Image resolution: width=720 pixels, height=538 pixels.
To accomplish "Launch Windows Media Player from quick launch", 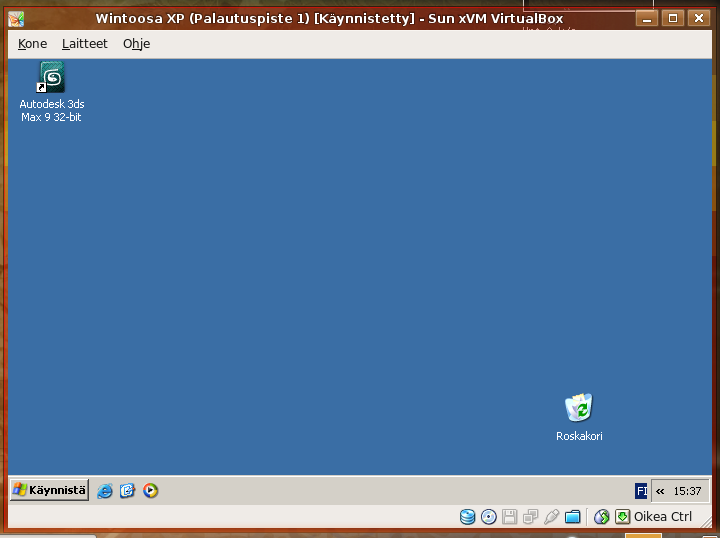I will [x=150, y=491].
